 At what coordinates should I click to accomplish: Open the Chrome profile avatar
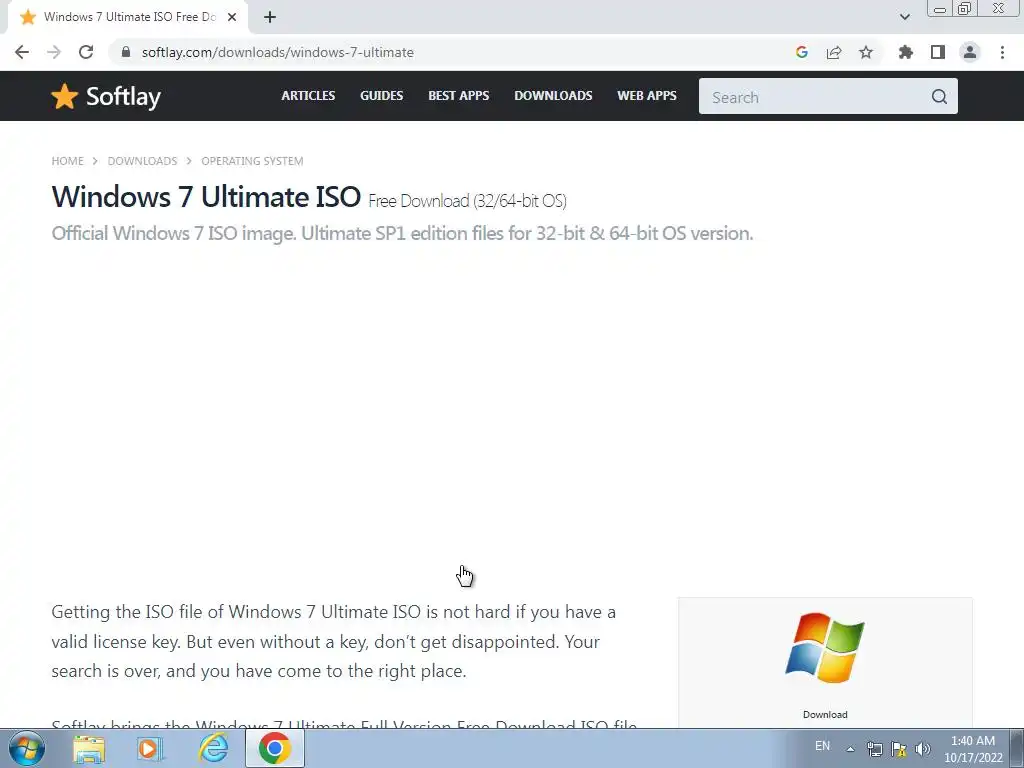click(x=970, y=52)
